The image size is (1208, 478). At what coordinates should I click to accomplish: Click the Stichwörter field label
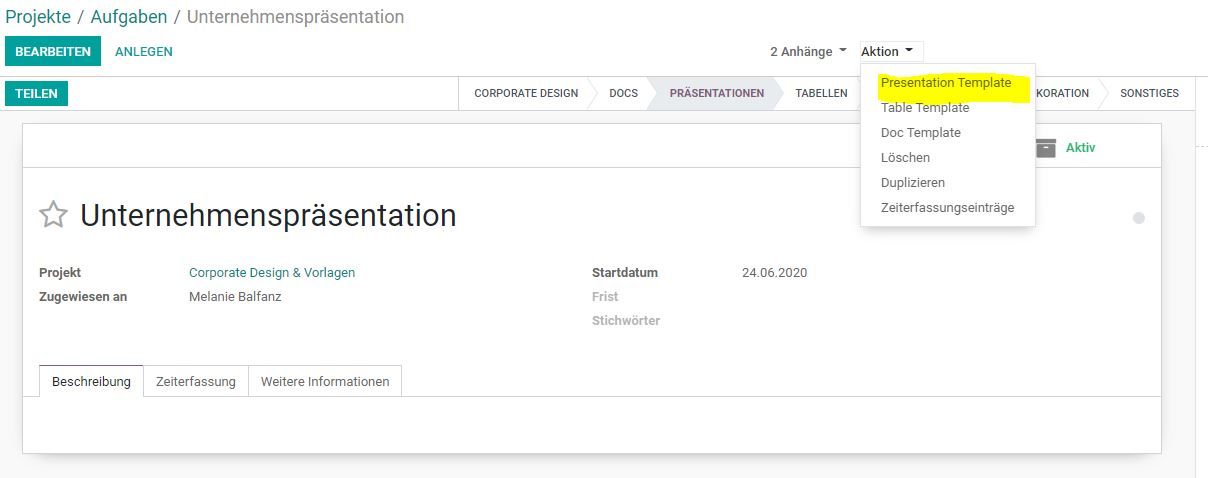tap(626, 321)
